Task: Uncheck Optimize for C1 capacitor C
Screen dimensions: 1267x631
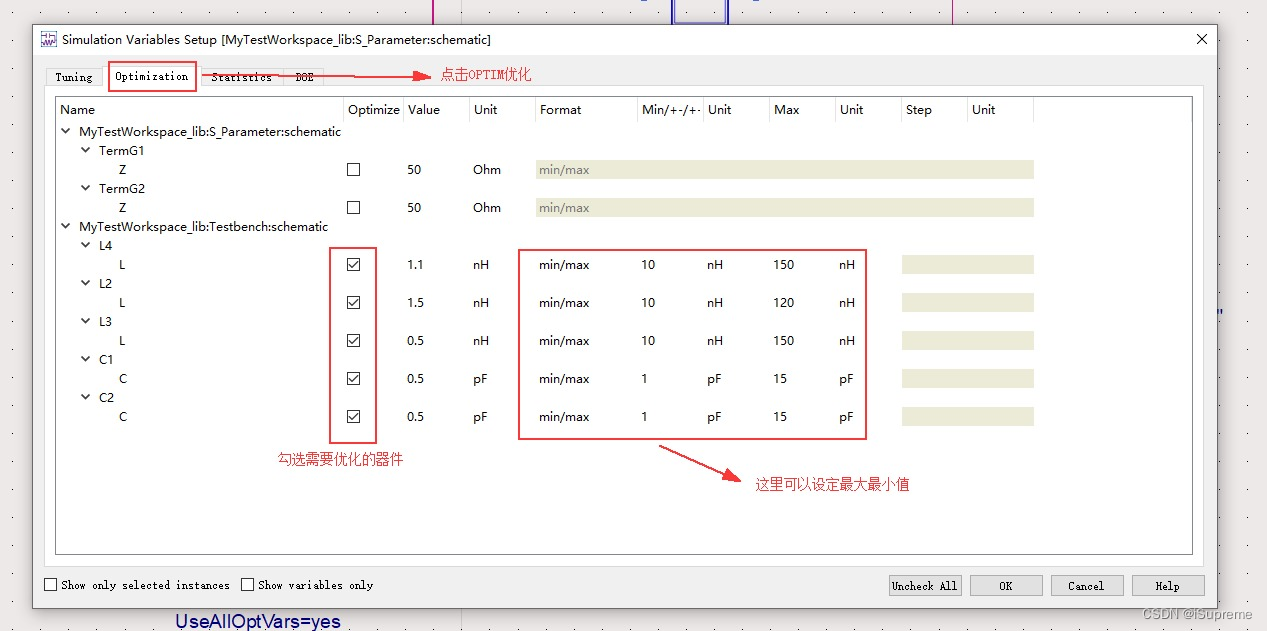Action: (x=353, y=379)
